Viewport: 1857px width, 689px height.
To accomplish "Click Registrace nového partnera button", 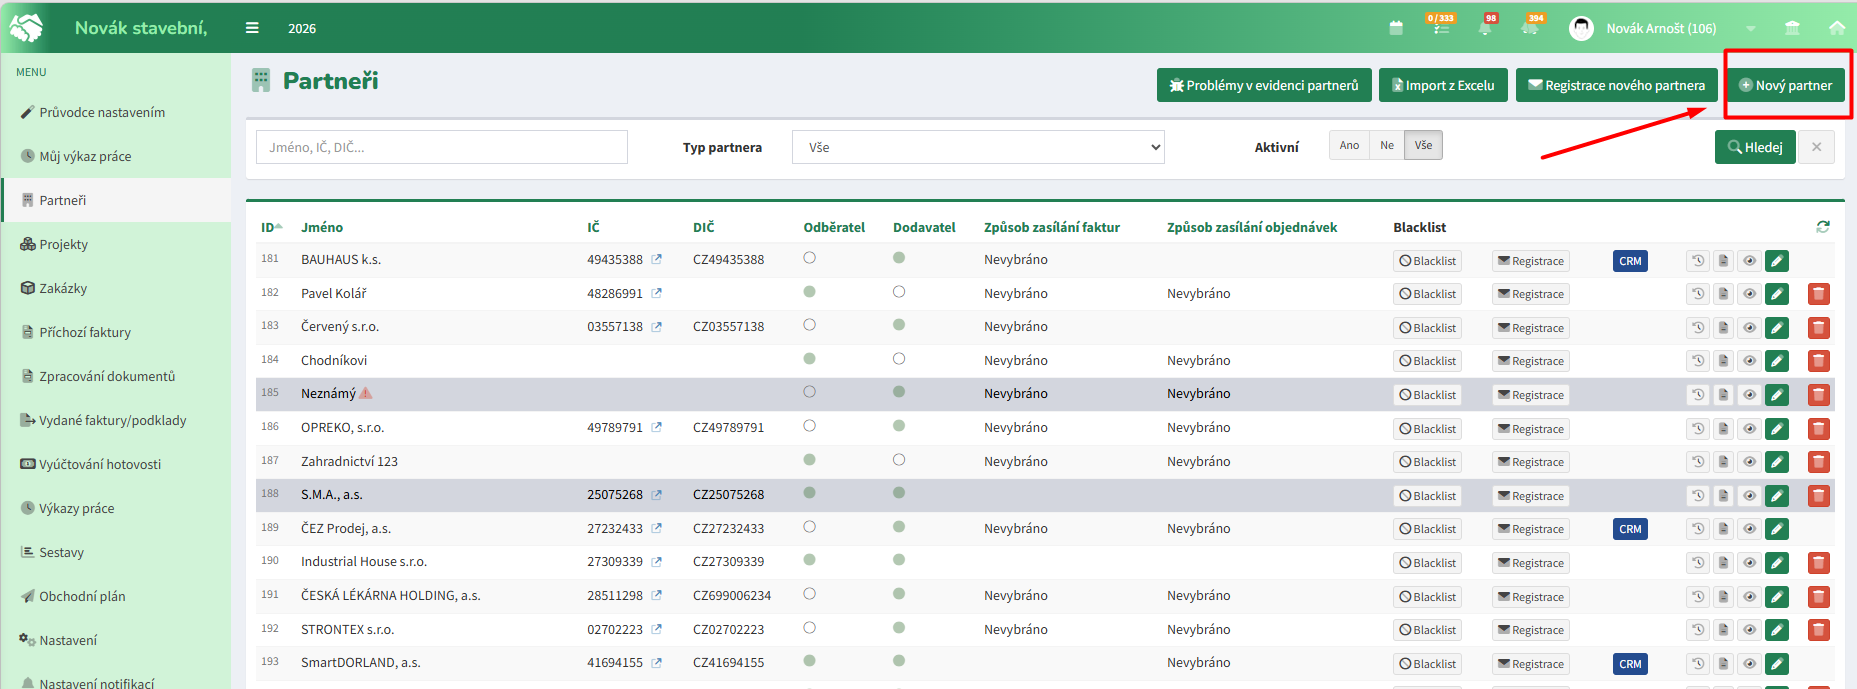I will (x=1617, y=85).
